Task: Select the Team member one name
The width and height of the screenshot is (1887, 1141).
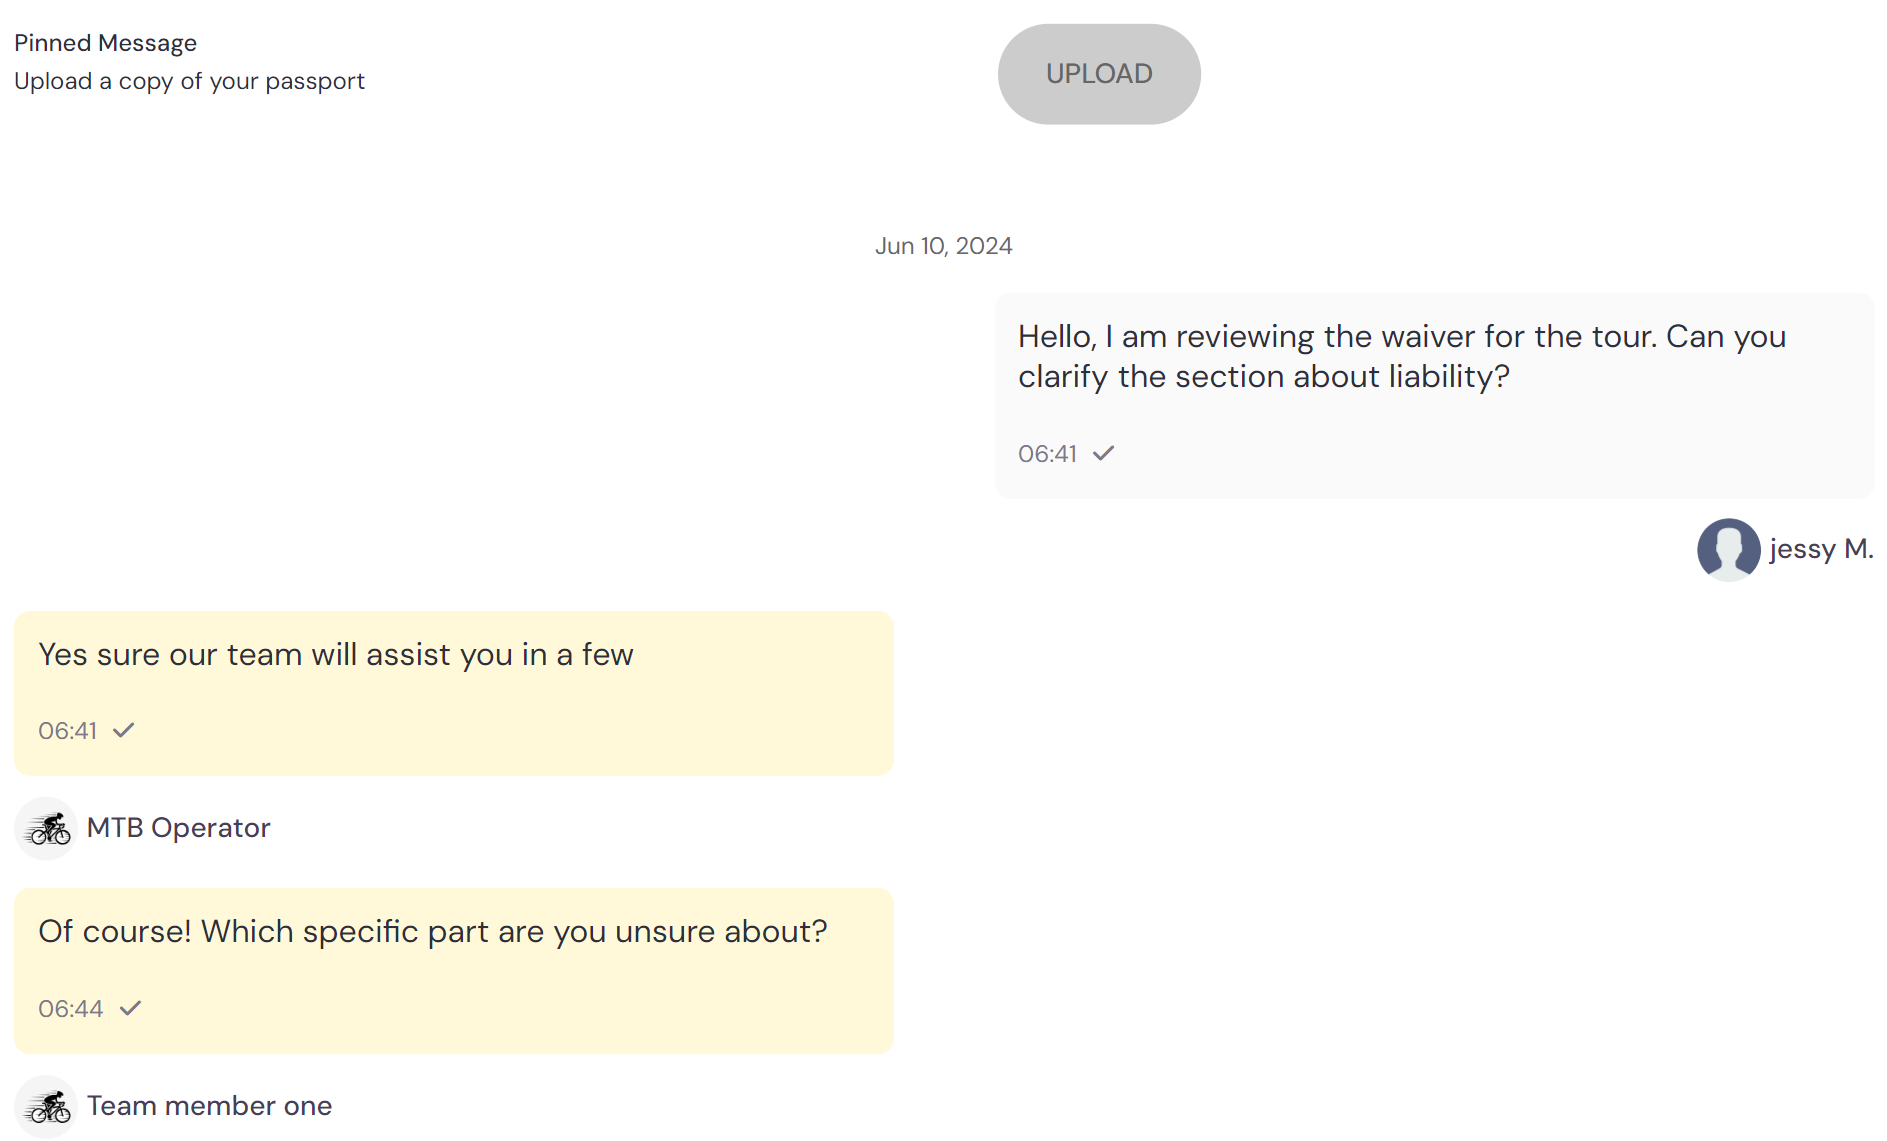Action: (x=210, y=1106)
